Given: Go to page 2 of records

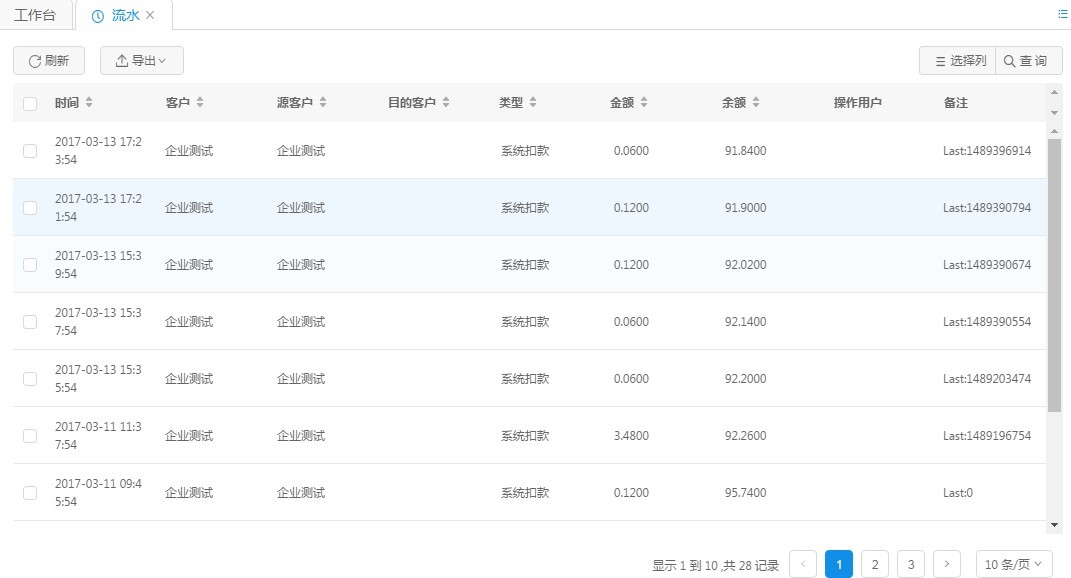Looking at the screenshot, I should (875, 564).
